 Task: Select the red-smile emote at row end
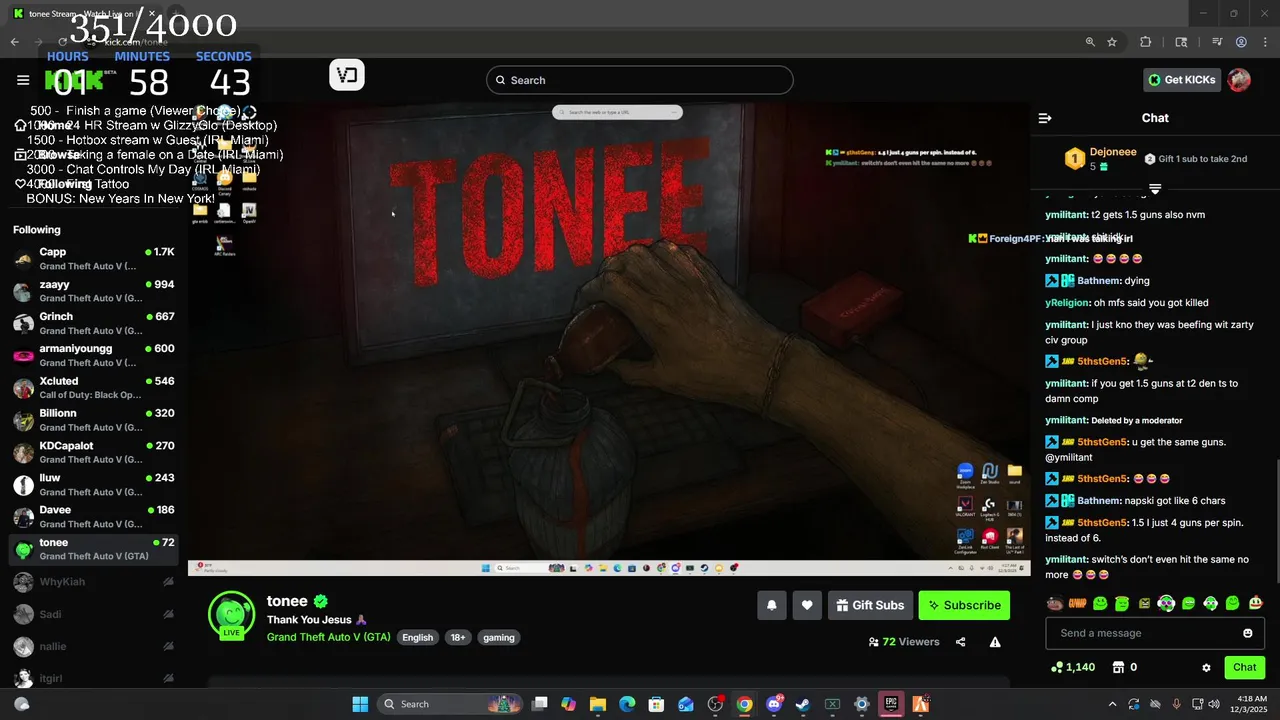[1255, 603]
